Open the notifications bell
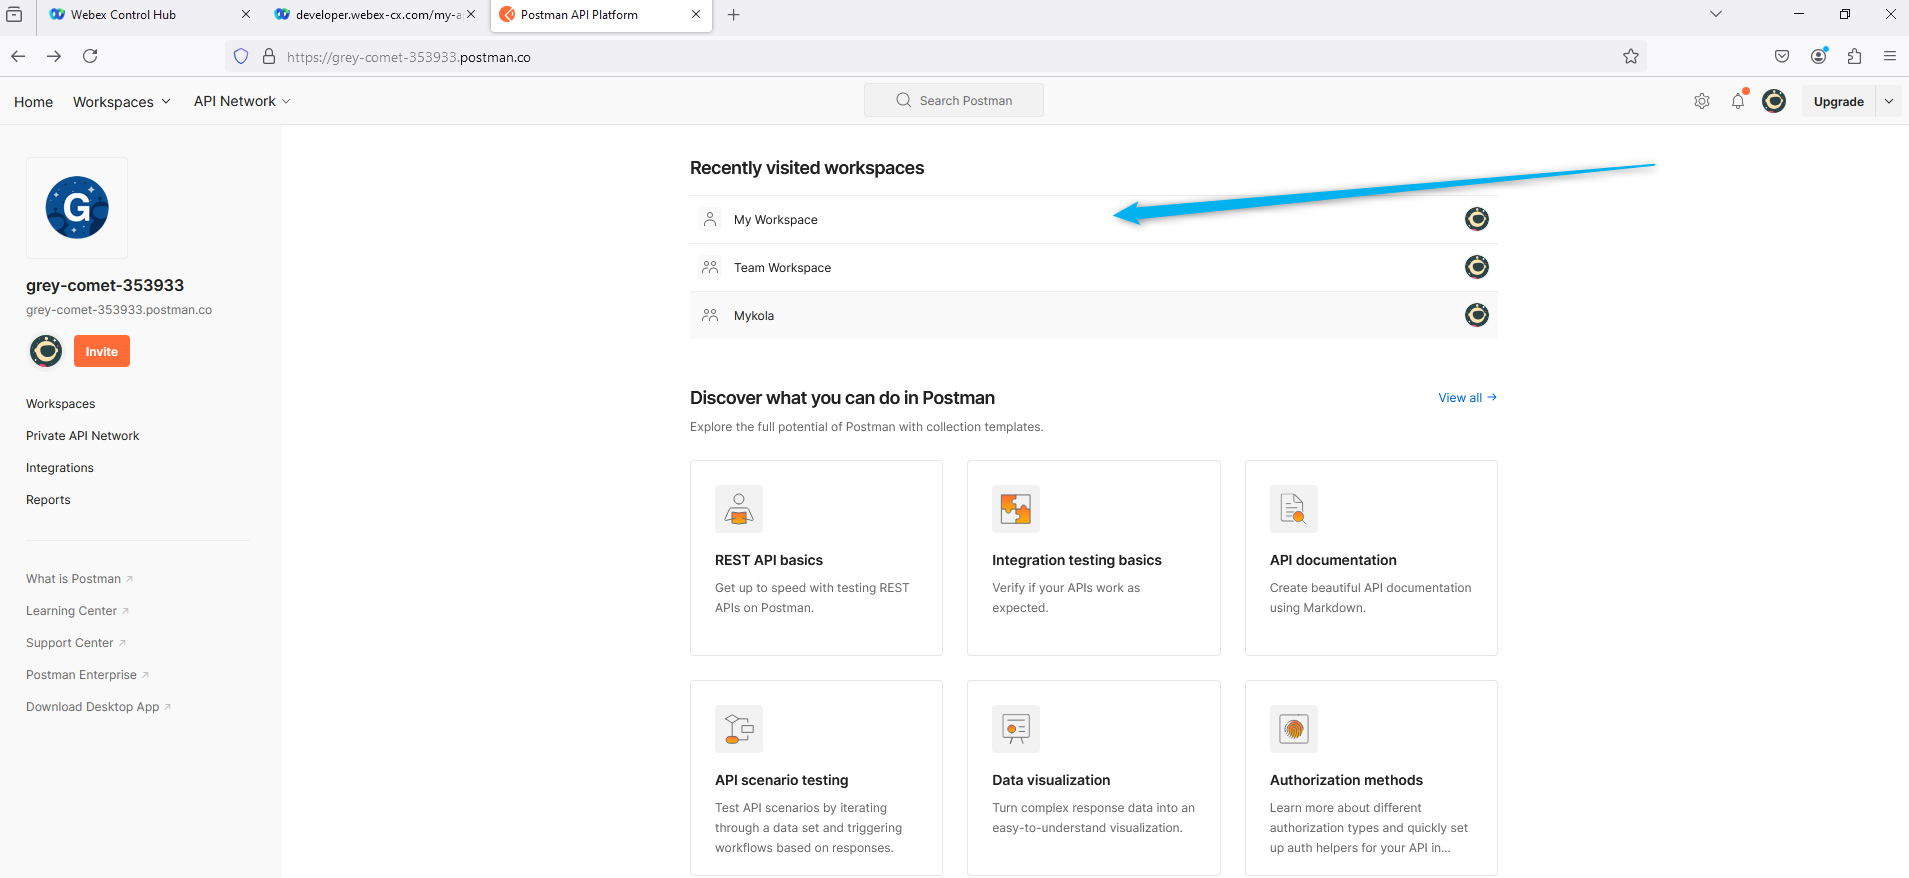Screen dimensions: 1909x878 (x=1738, y=101)
